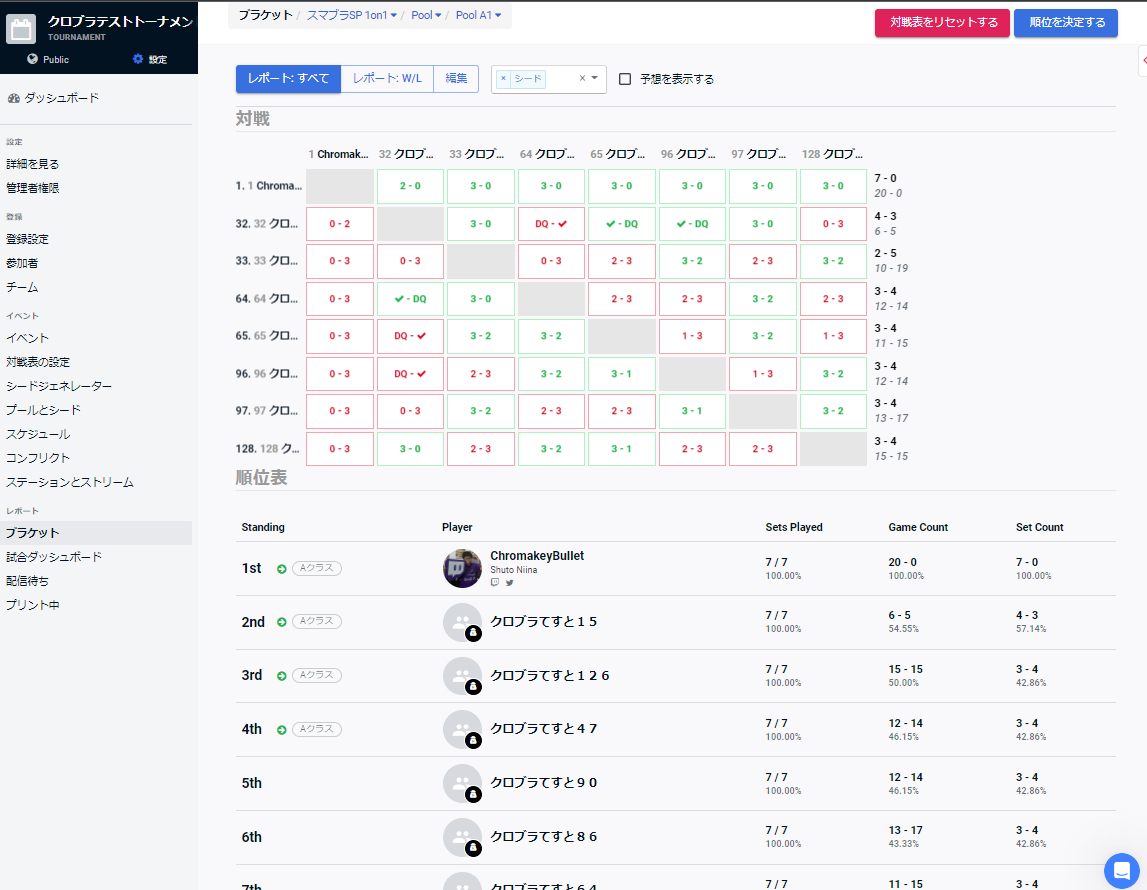Open ステーションとストリーム in the sidebar
The width and height of the screenshot is (1147, 890).
click(x=69, y=482)
